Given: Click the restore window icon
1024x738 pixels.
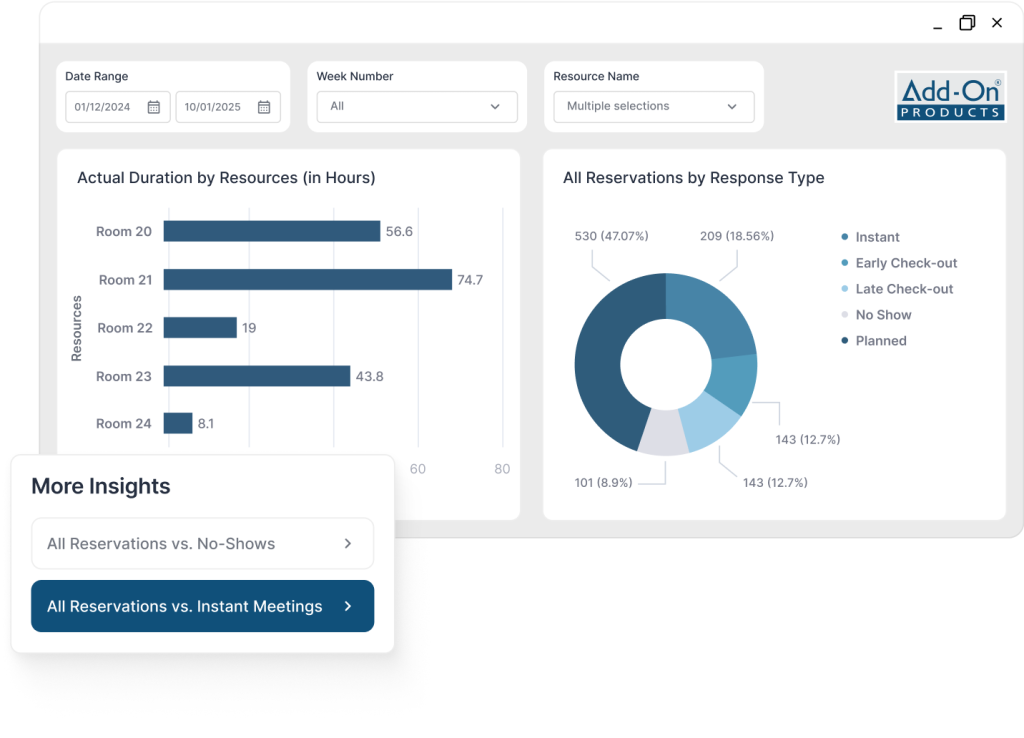Looking at the screenshot, I should (x=967, y=22).
